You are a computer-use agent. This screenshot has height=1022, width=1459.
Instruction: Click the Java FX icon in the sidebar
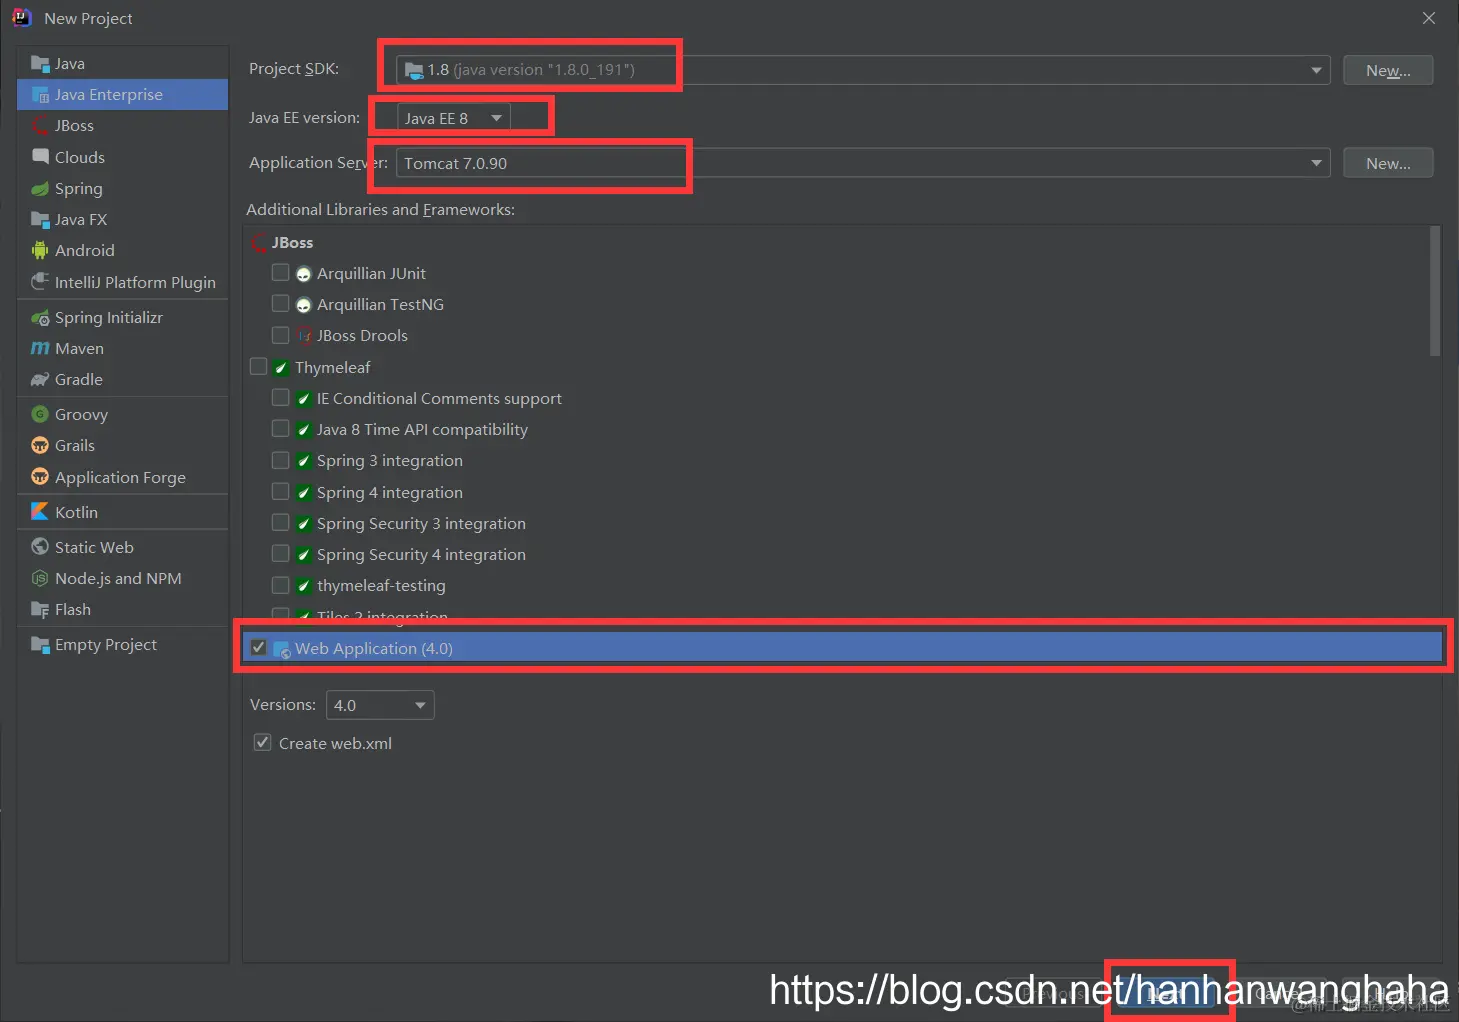[40, 219]
